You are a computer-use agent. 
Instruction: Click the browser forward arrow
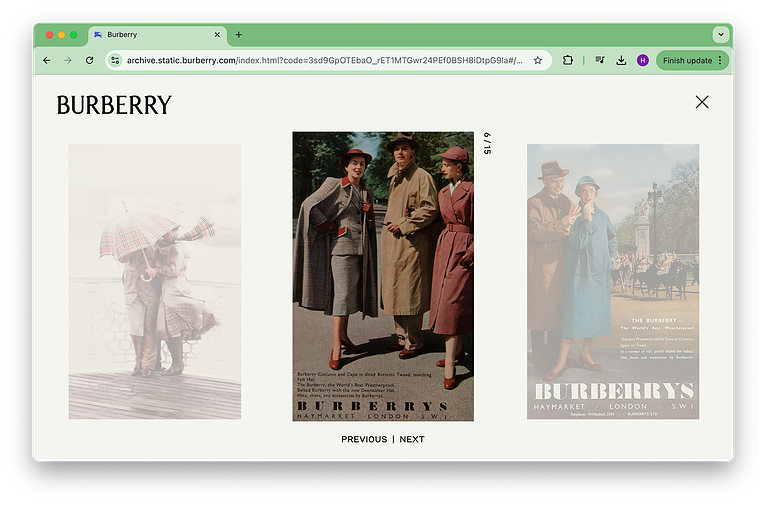coord(68,61)
